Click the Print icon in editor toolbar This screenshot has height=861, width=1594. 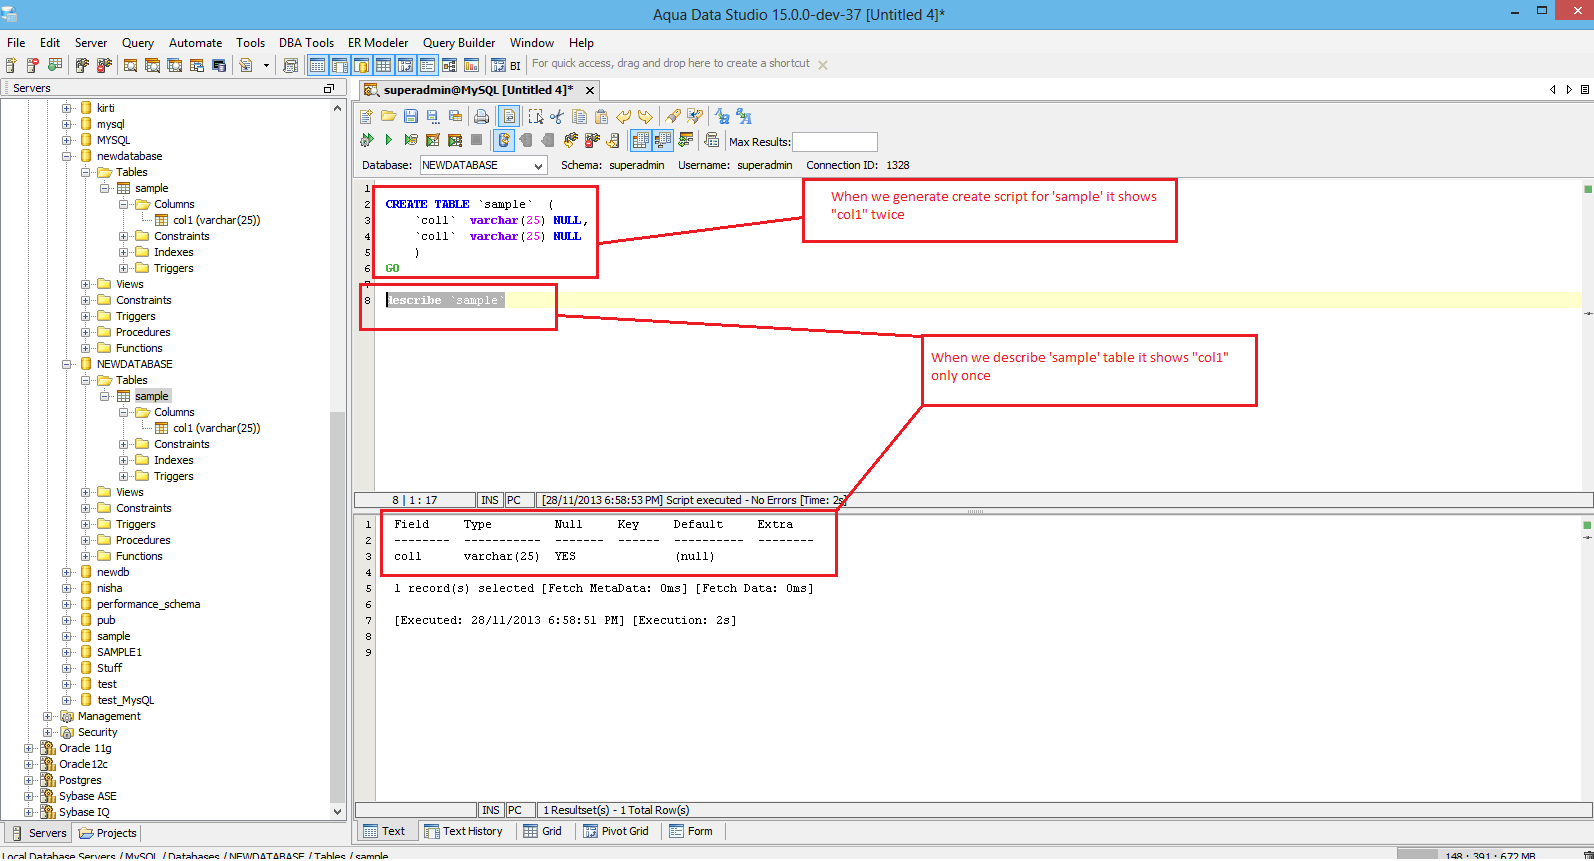click(481, 117)
